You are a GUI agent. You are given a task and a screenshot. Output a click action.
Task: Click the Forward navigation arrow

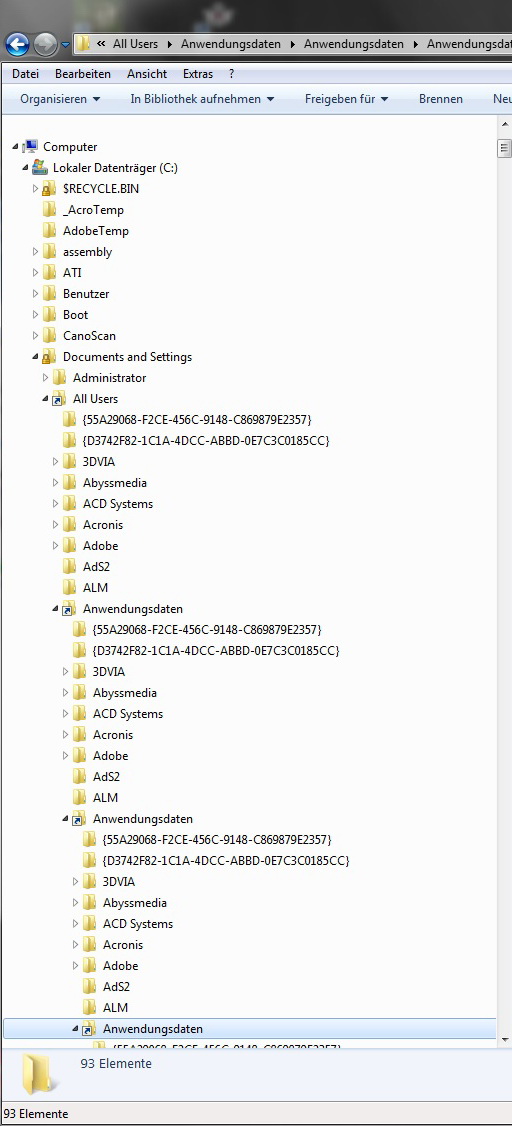click(x=45, y=45)
